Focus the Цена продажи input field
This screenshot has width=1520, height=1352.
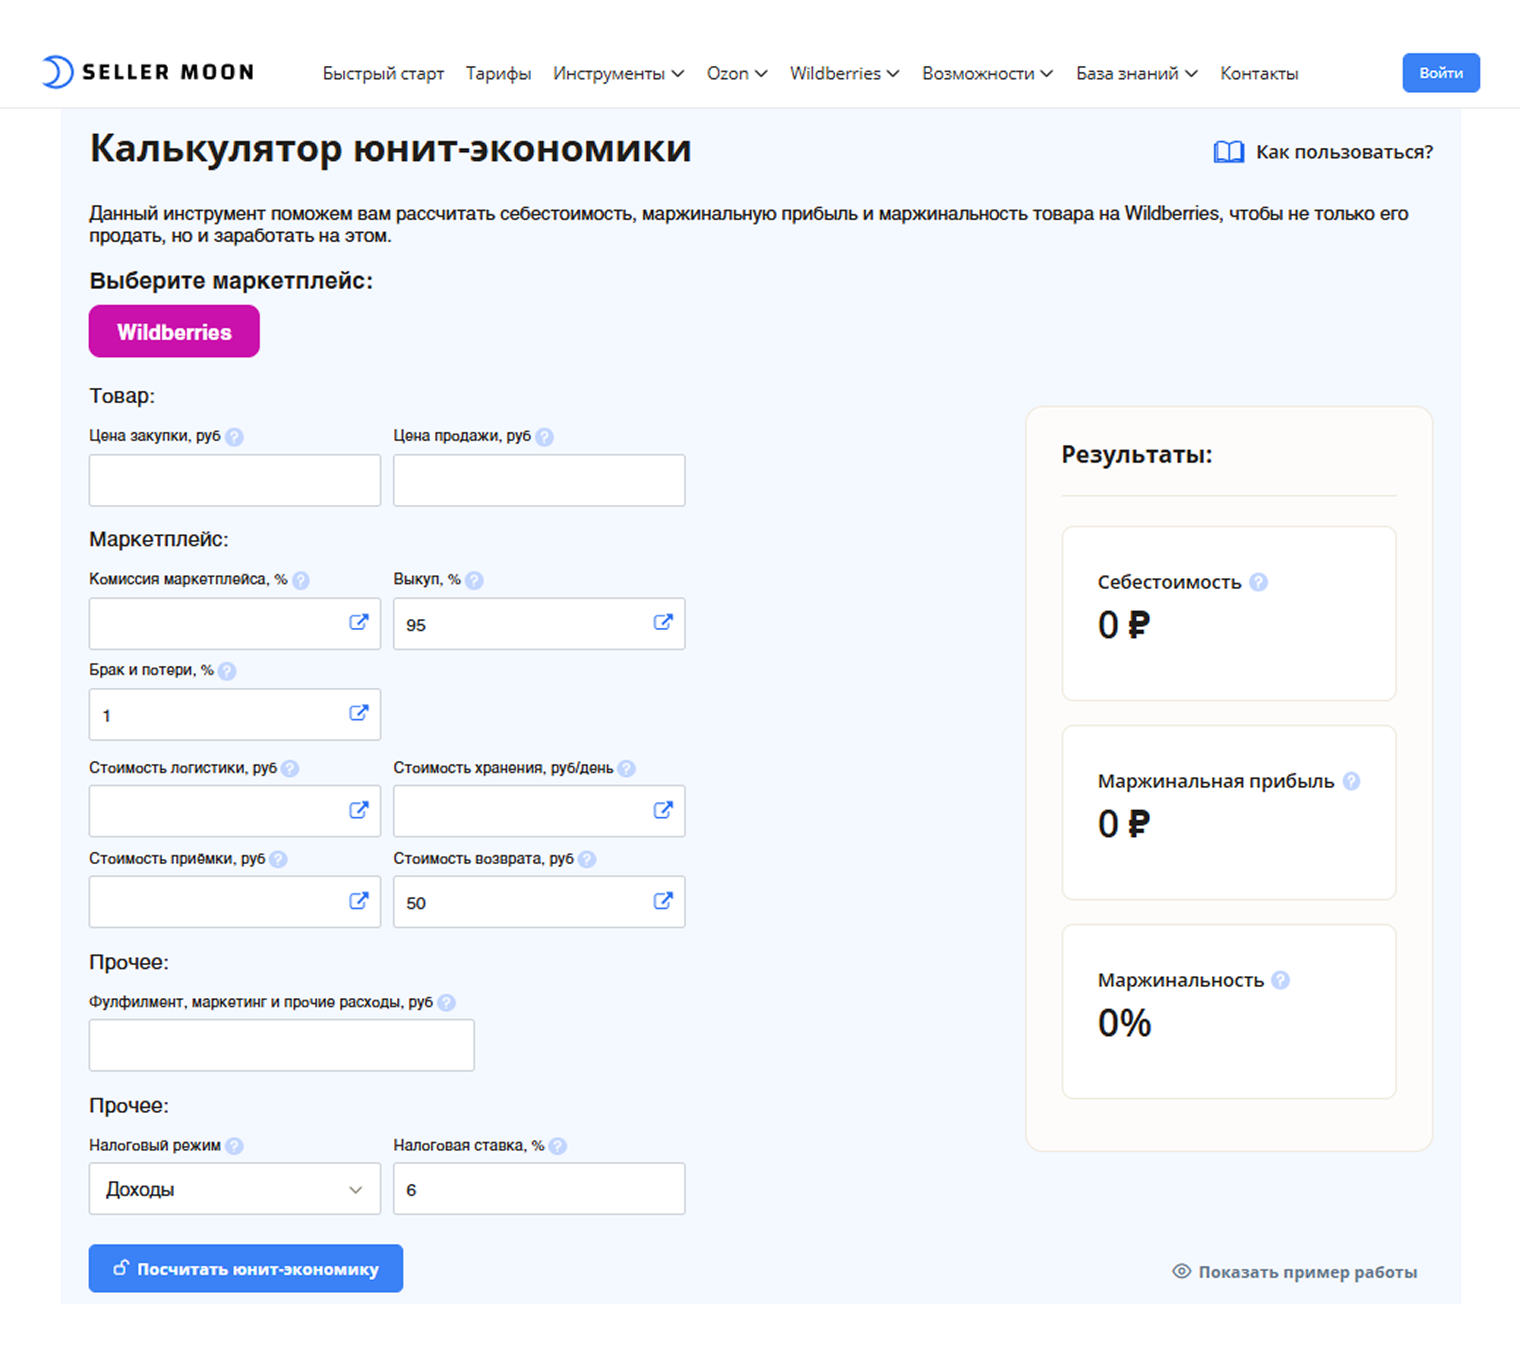(x=539, y=480)
